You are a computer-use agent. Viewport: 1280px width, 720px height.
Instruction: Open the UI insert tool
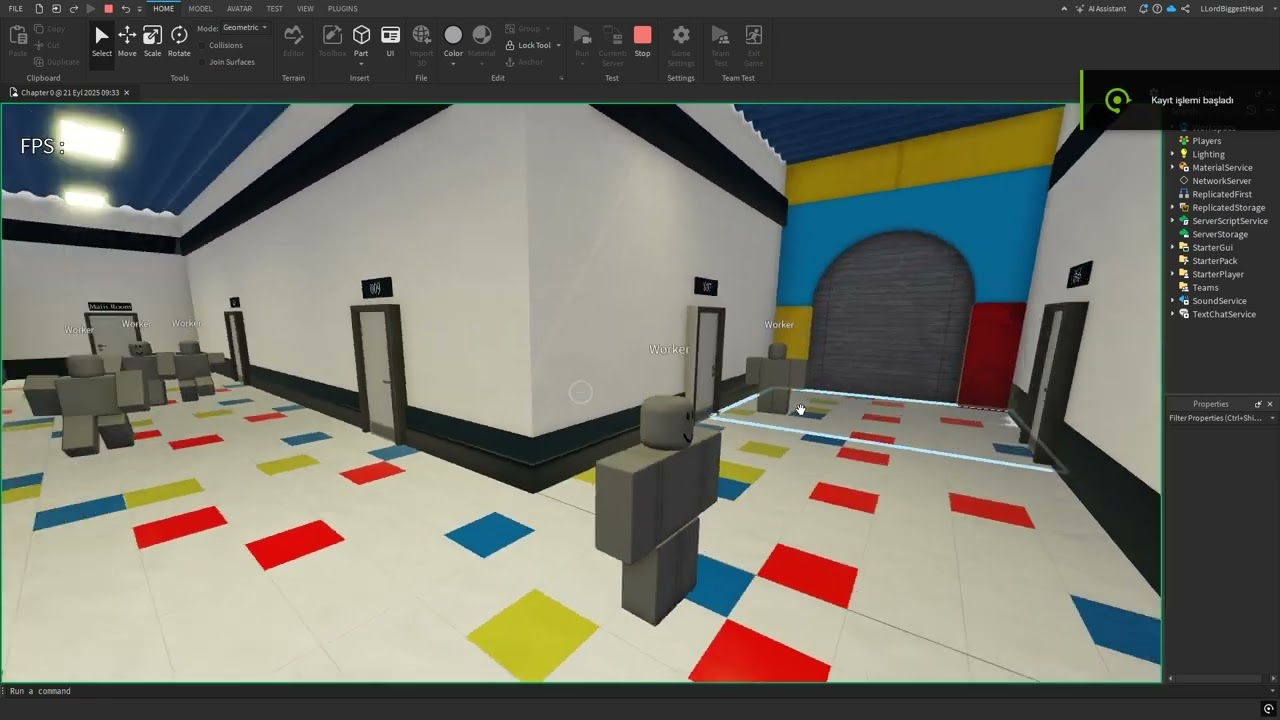390,41
